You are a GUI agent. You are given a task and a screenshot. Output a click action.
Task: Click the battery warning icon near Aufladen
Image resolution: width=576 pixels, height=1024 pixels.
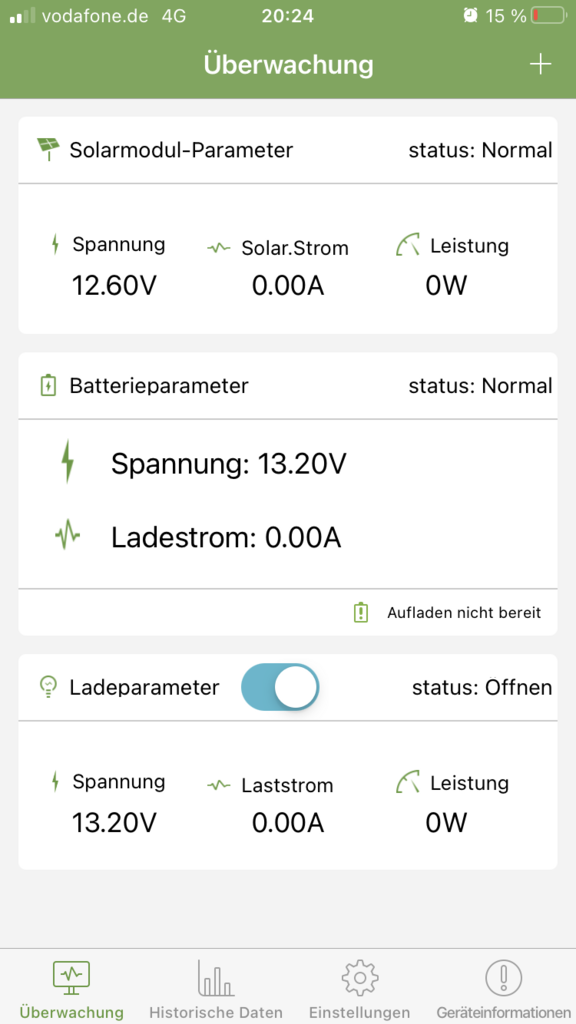[x=360, y=613]
